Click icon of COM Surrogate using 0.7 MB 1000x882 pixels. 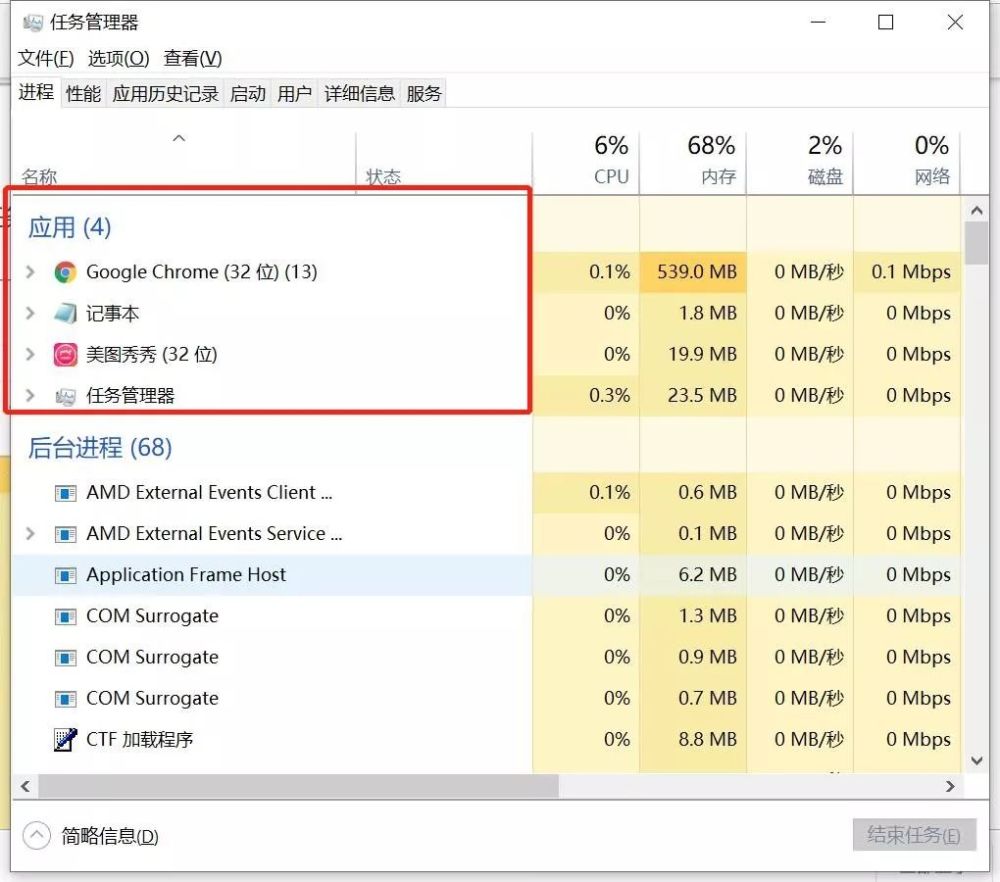[x=65, y=699]
